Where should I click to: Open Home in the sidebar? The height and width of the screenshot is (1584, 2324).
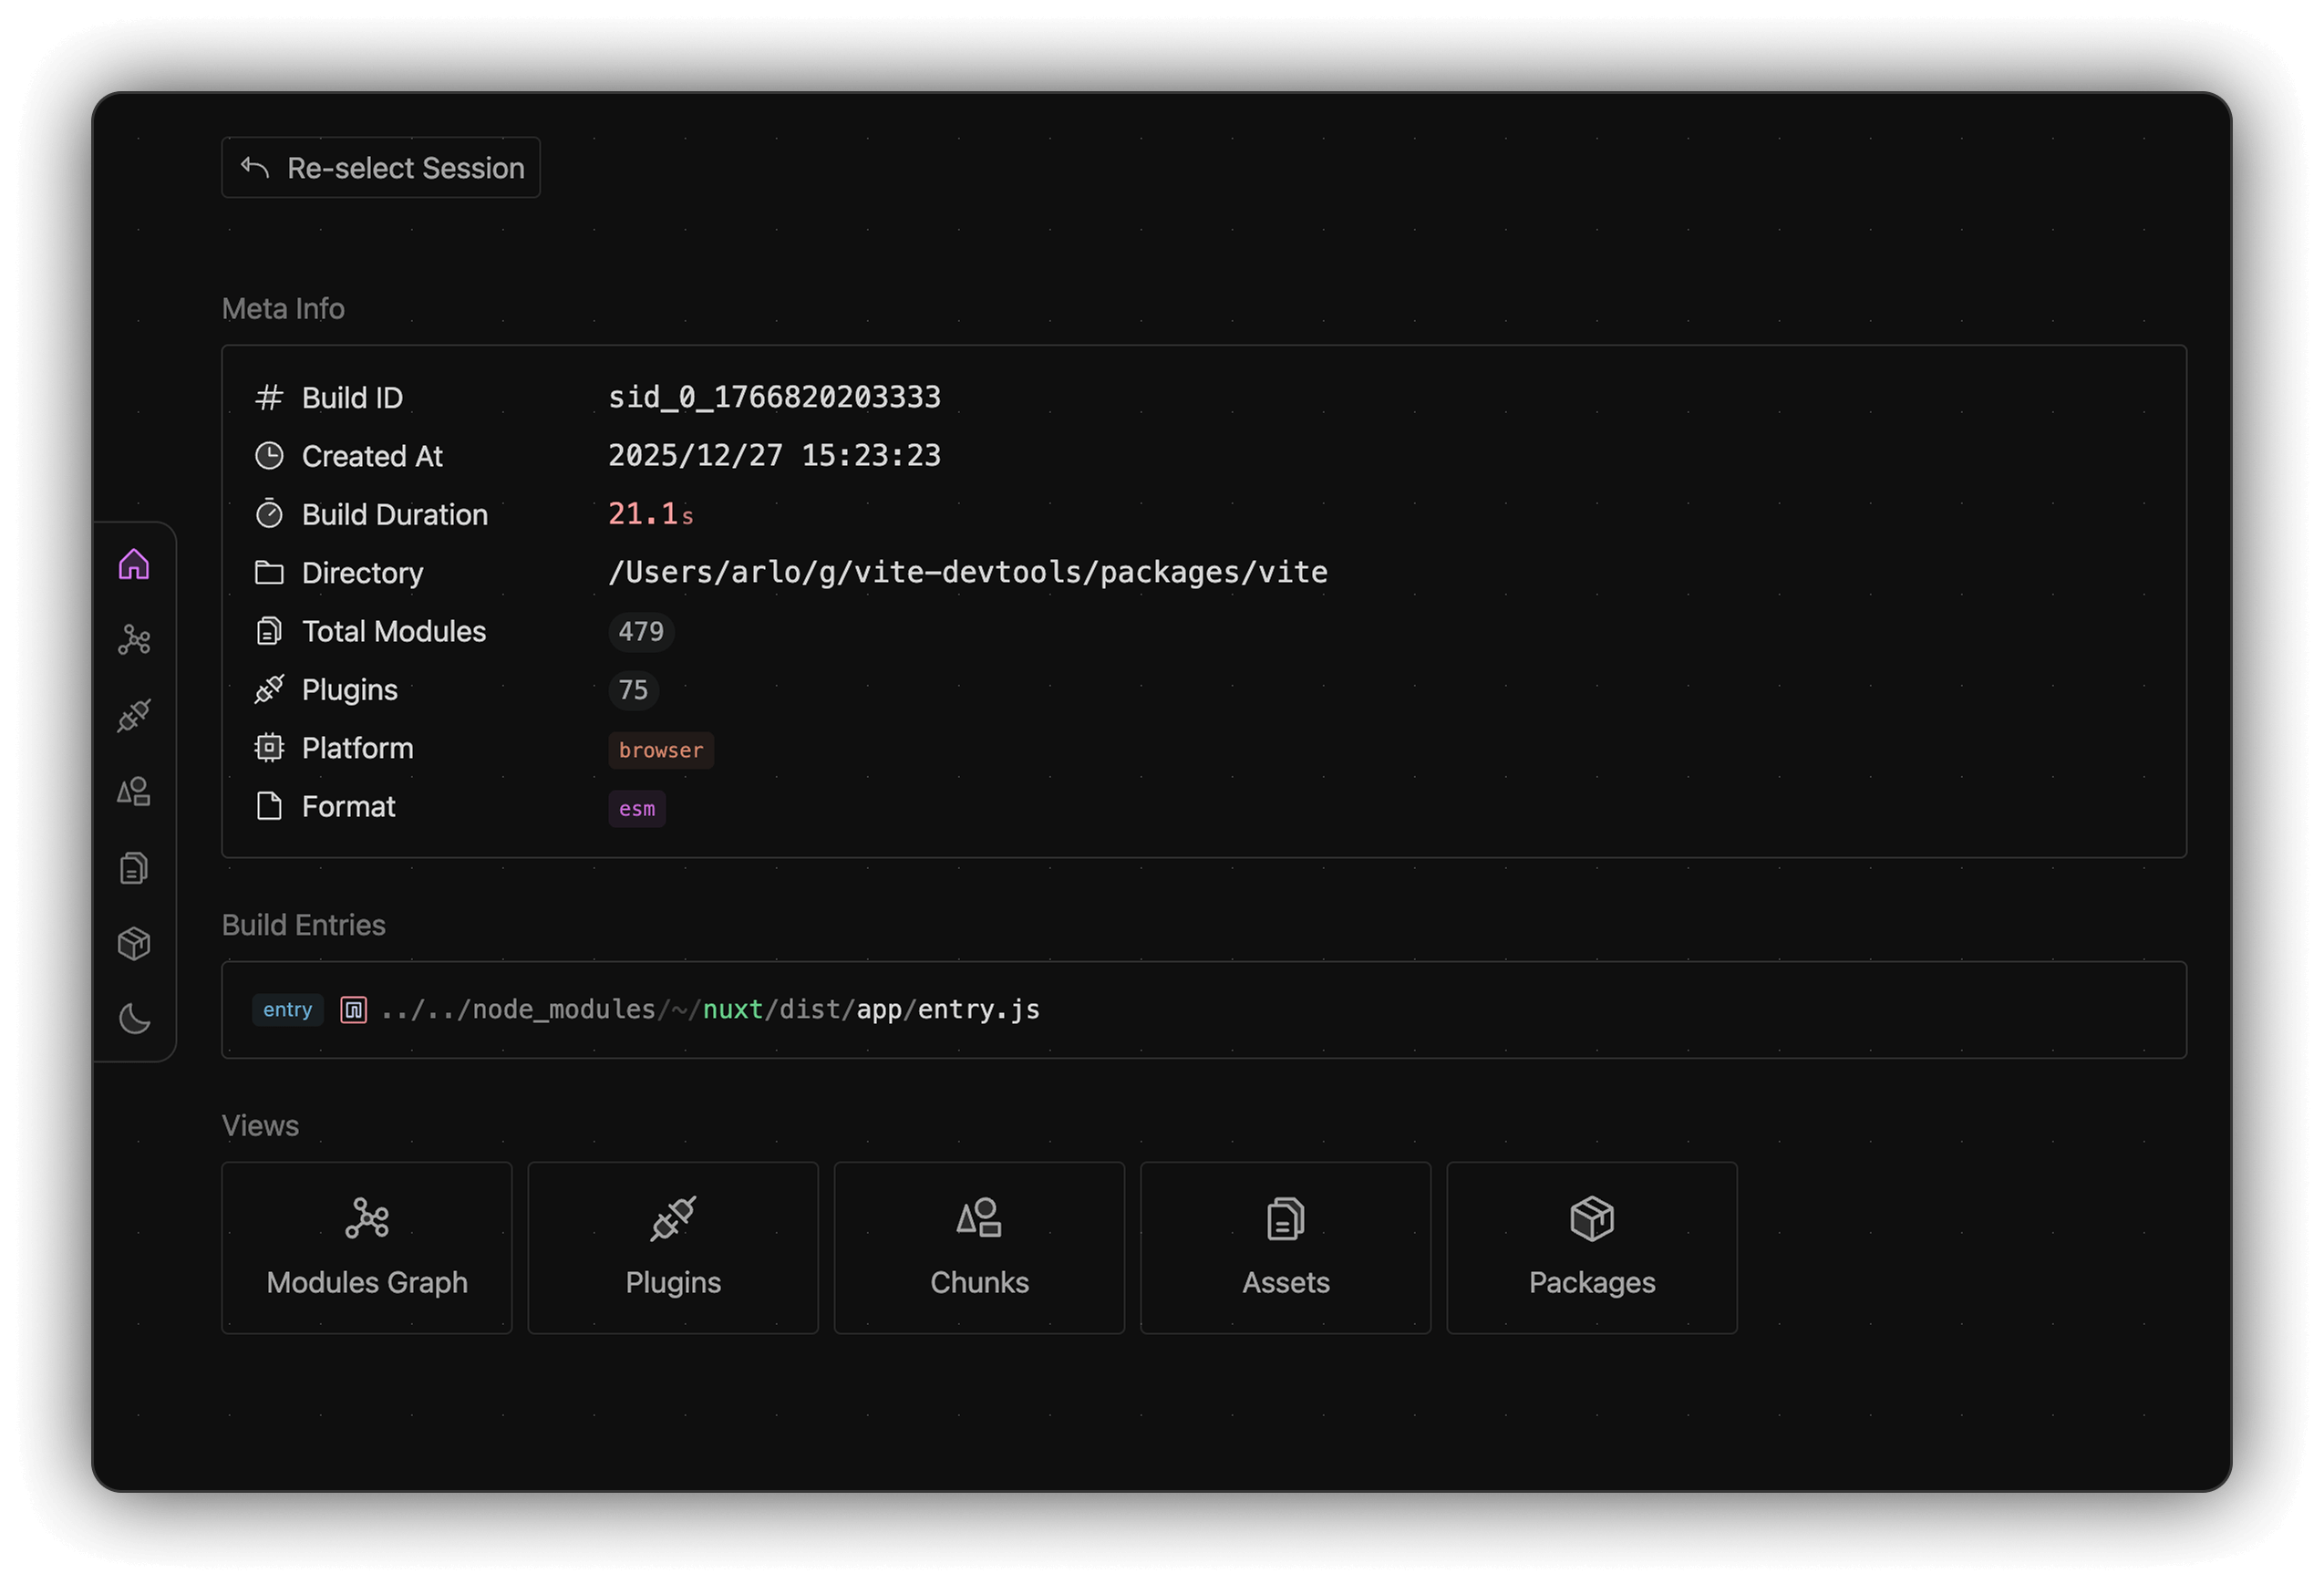pos(134,565)
